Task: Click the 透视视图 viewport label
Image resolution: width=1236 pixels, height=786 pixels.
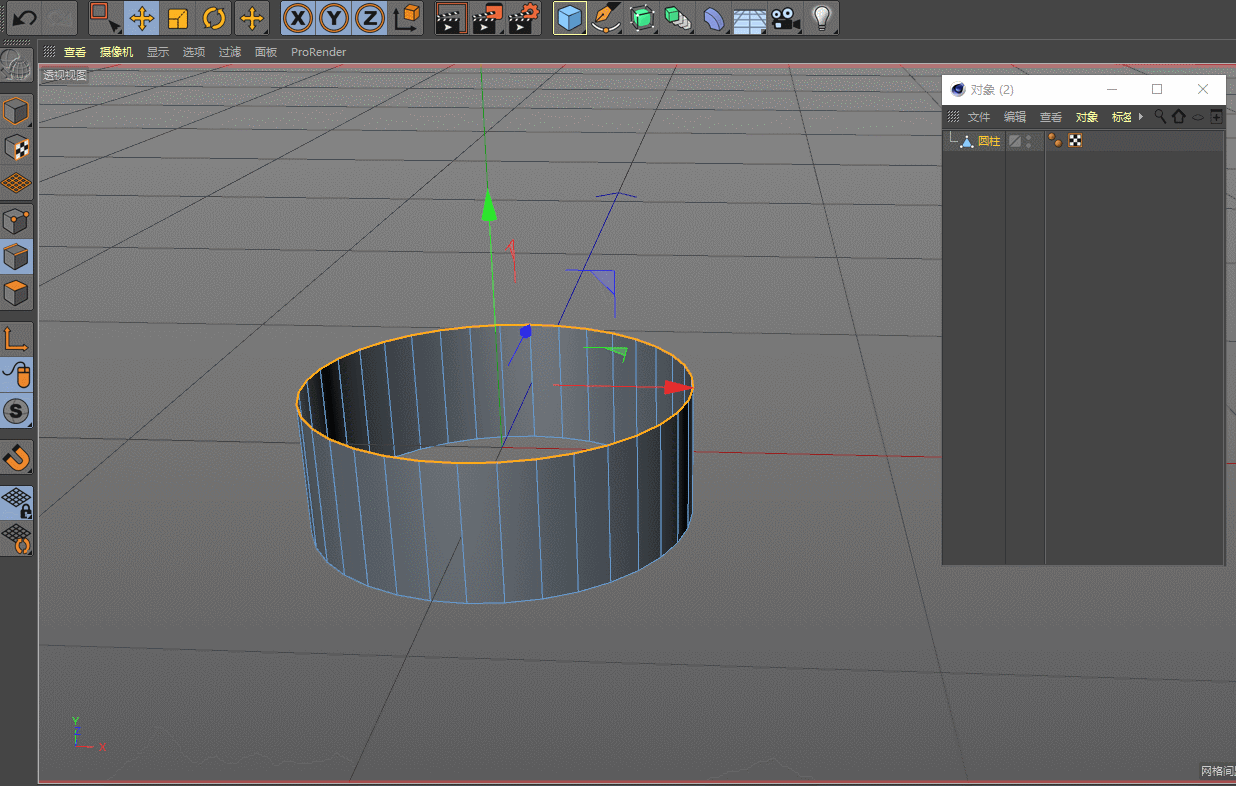Action: point(65,75)
